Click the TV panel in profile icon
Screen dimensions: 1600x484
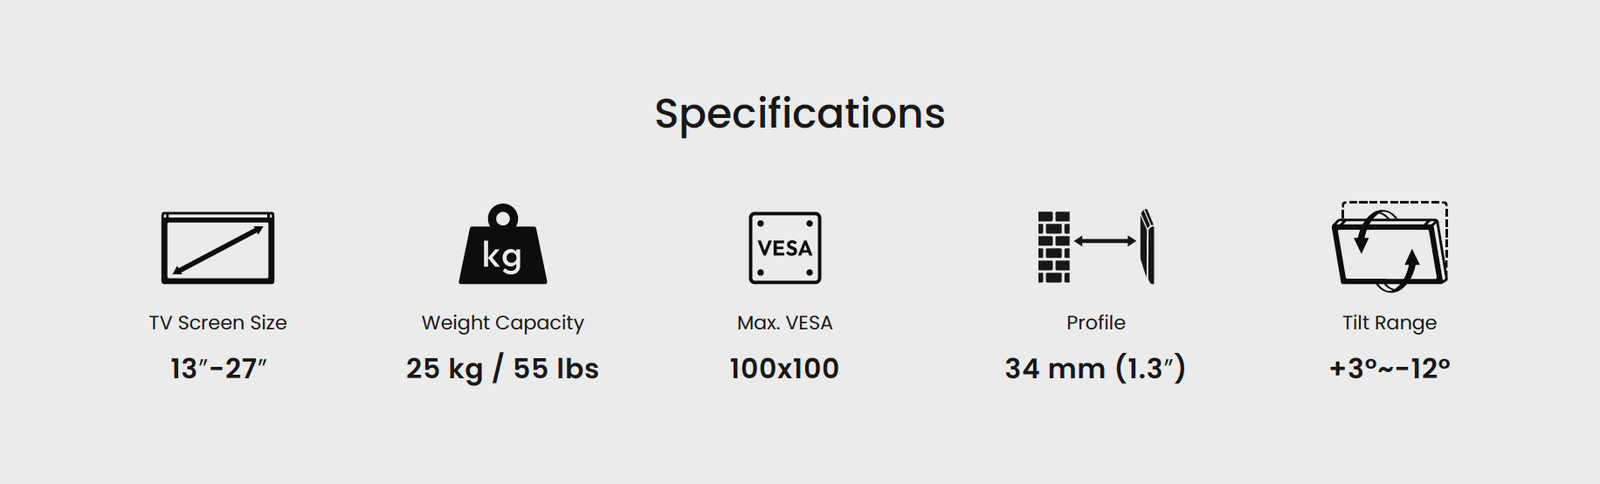[1148, 246]
